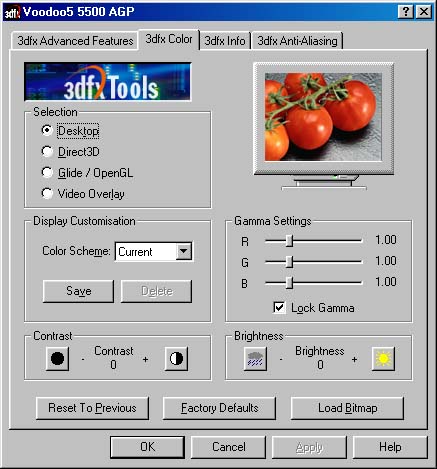The height and width of the screenshot is (469, 437).
Task: Click Reset To Previous button
Action: (x=92, y=408)
